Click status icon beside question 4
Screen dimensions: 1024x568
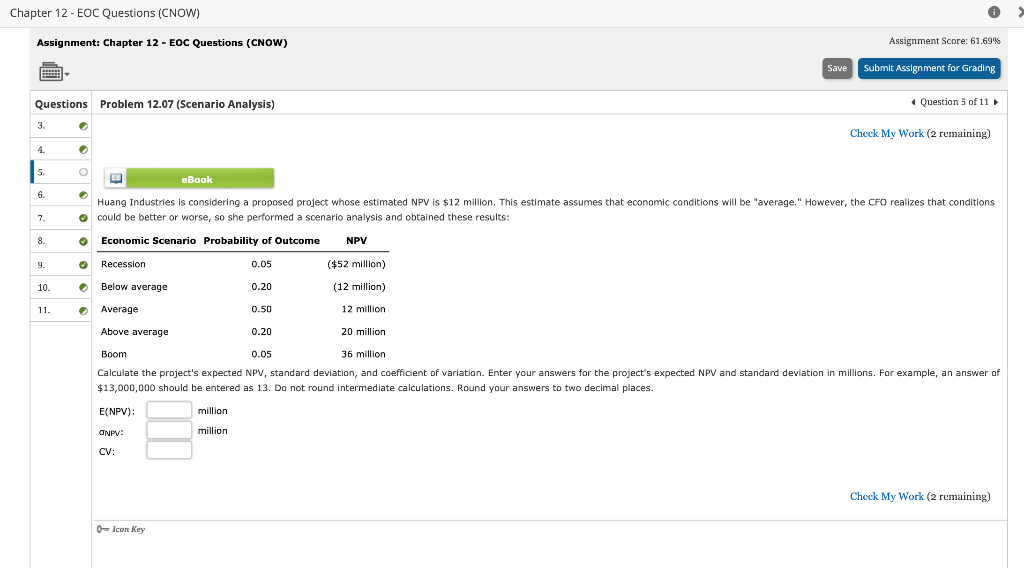point(83,150)
